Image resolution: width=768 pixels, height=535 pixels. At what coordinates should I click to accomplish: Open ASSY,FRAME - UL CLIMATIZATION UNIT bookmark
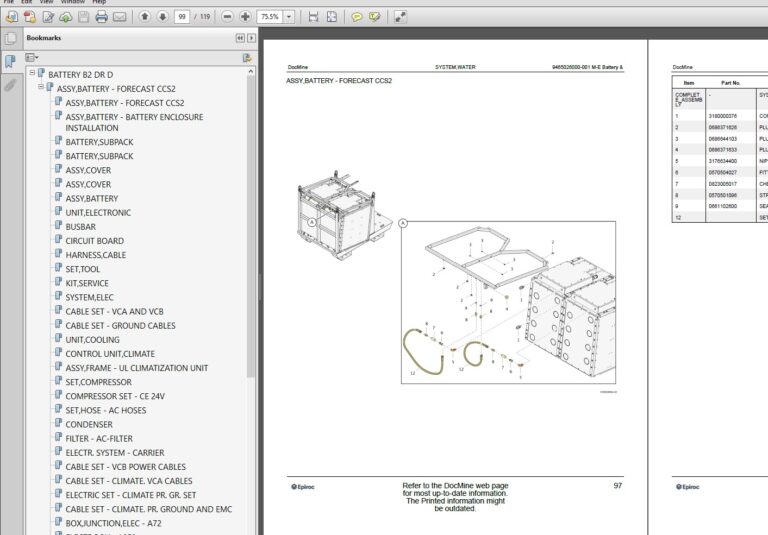[137, 368]
